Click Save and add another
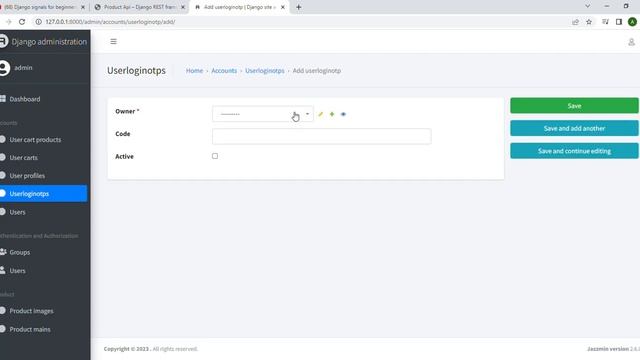This screenshot has height=360, width=640. pyautogui.click(x=574, y=128)
